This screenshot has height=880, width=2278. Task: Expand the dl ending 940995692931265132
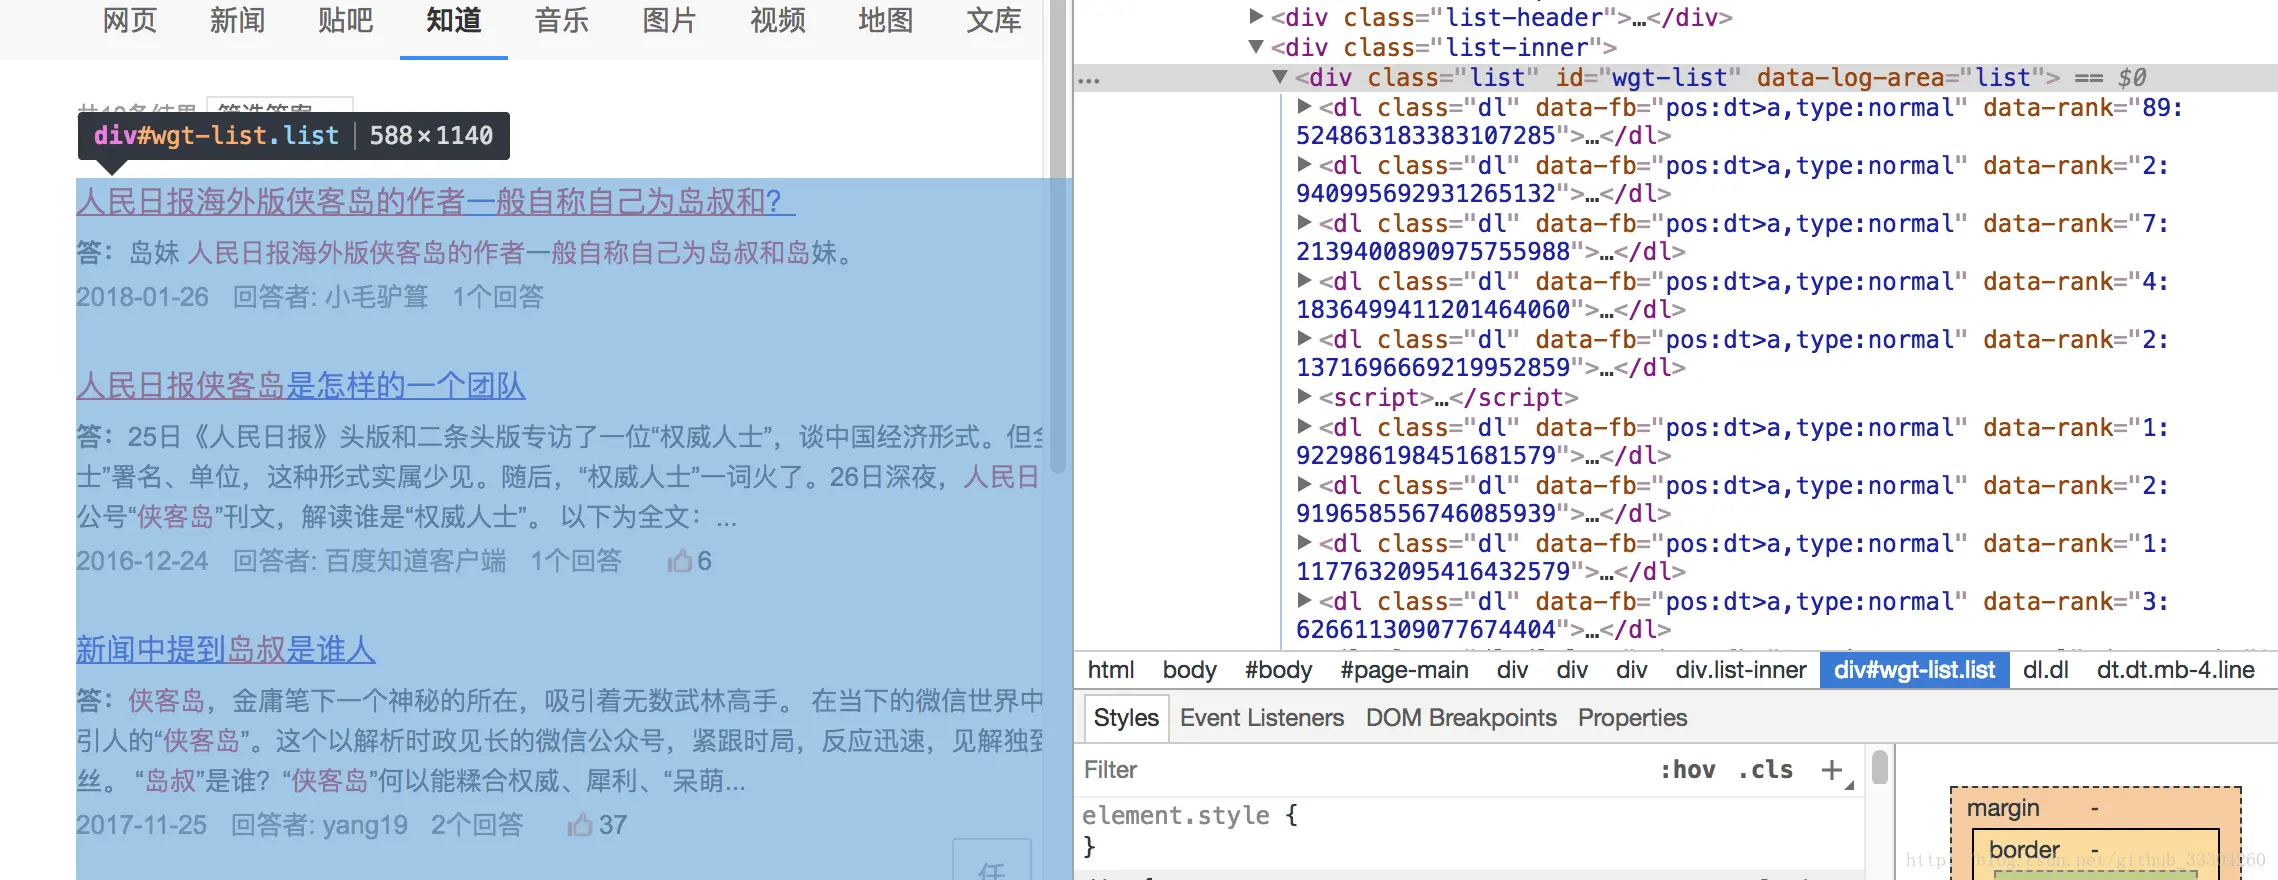tap(1304, 164)
